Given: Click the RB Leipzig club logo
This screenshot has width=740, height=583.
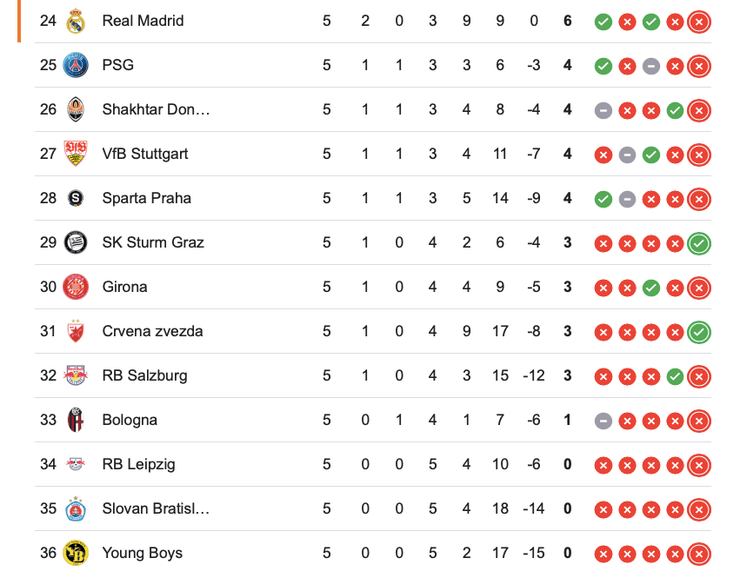Looking at the screenshot, I should click(76, 464).
